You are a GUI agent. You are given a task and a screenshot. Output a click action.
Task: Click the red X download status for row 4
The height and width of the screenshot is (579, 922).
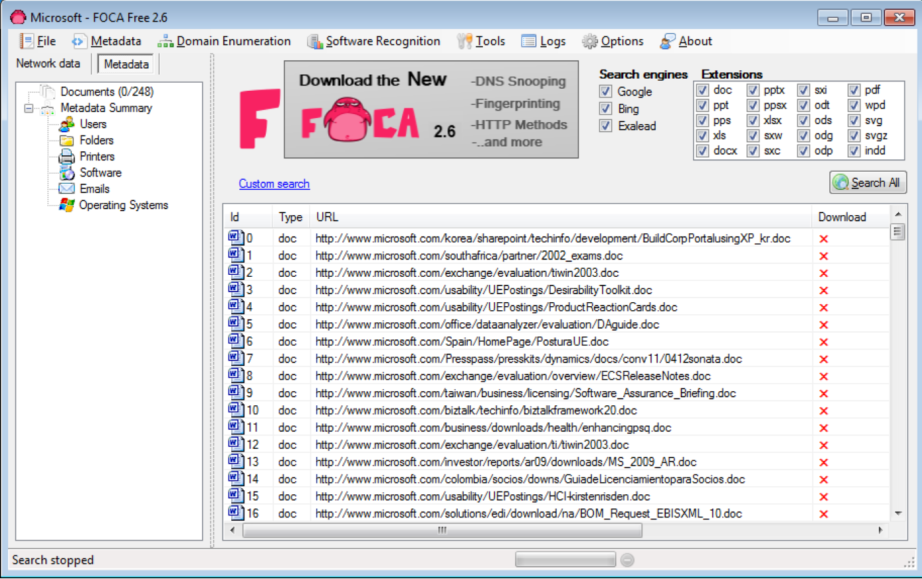point(823,308)
